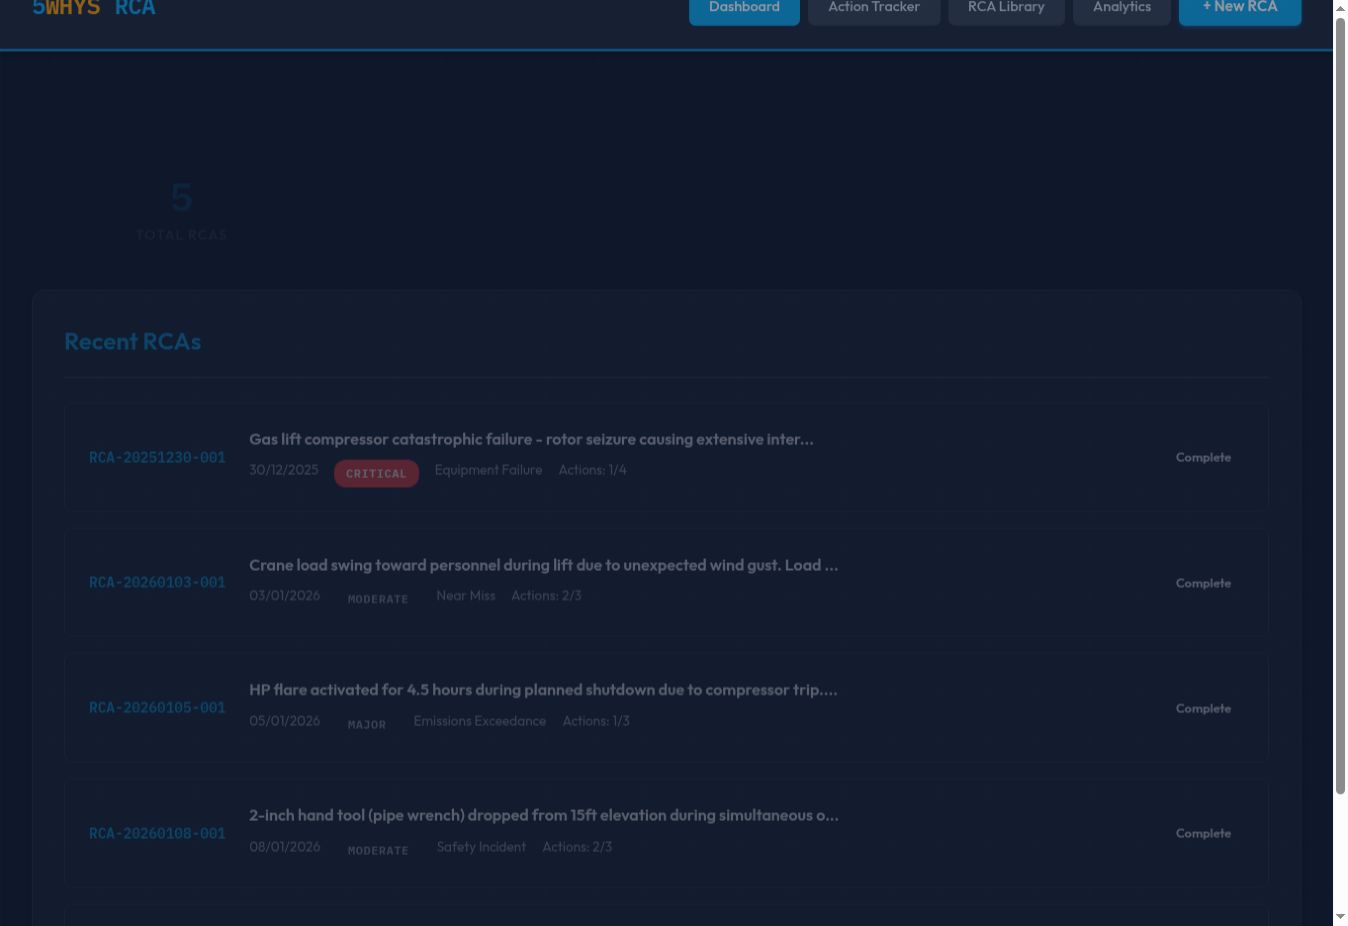
Task: Click the date 03/01/2026
Action: coord(285,596)
